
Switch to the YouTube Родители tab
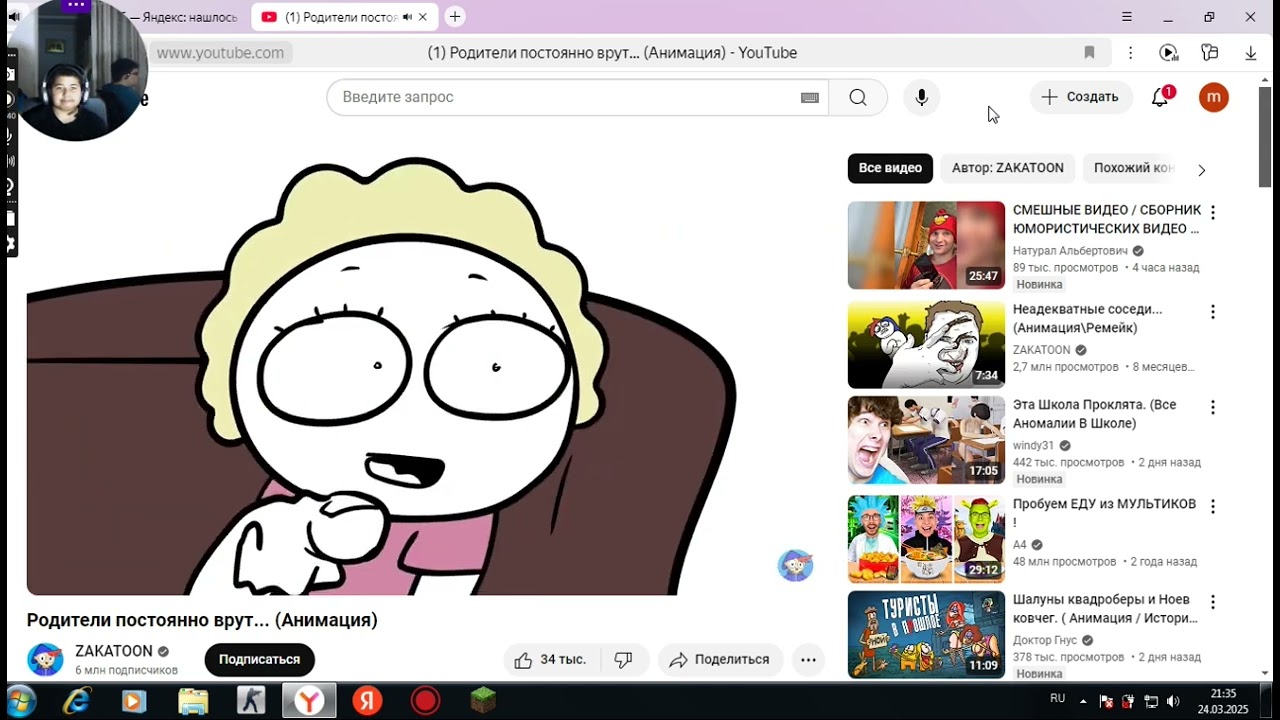(340, 17)
